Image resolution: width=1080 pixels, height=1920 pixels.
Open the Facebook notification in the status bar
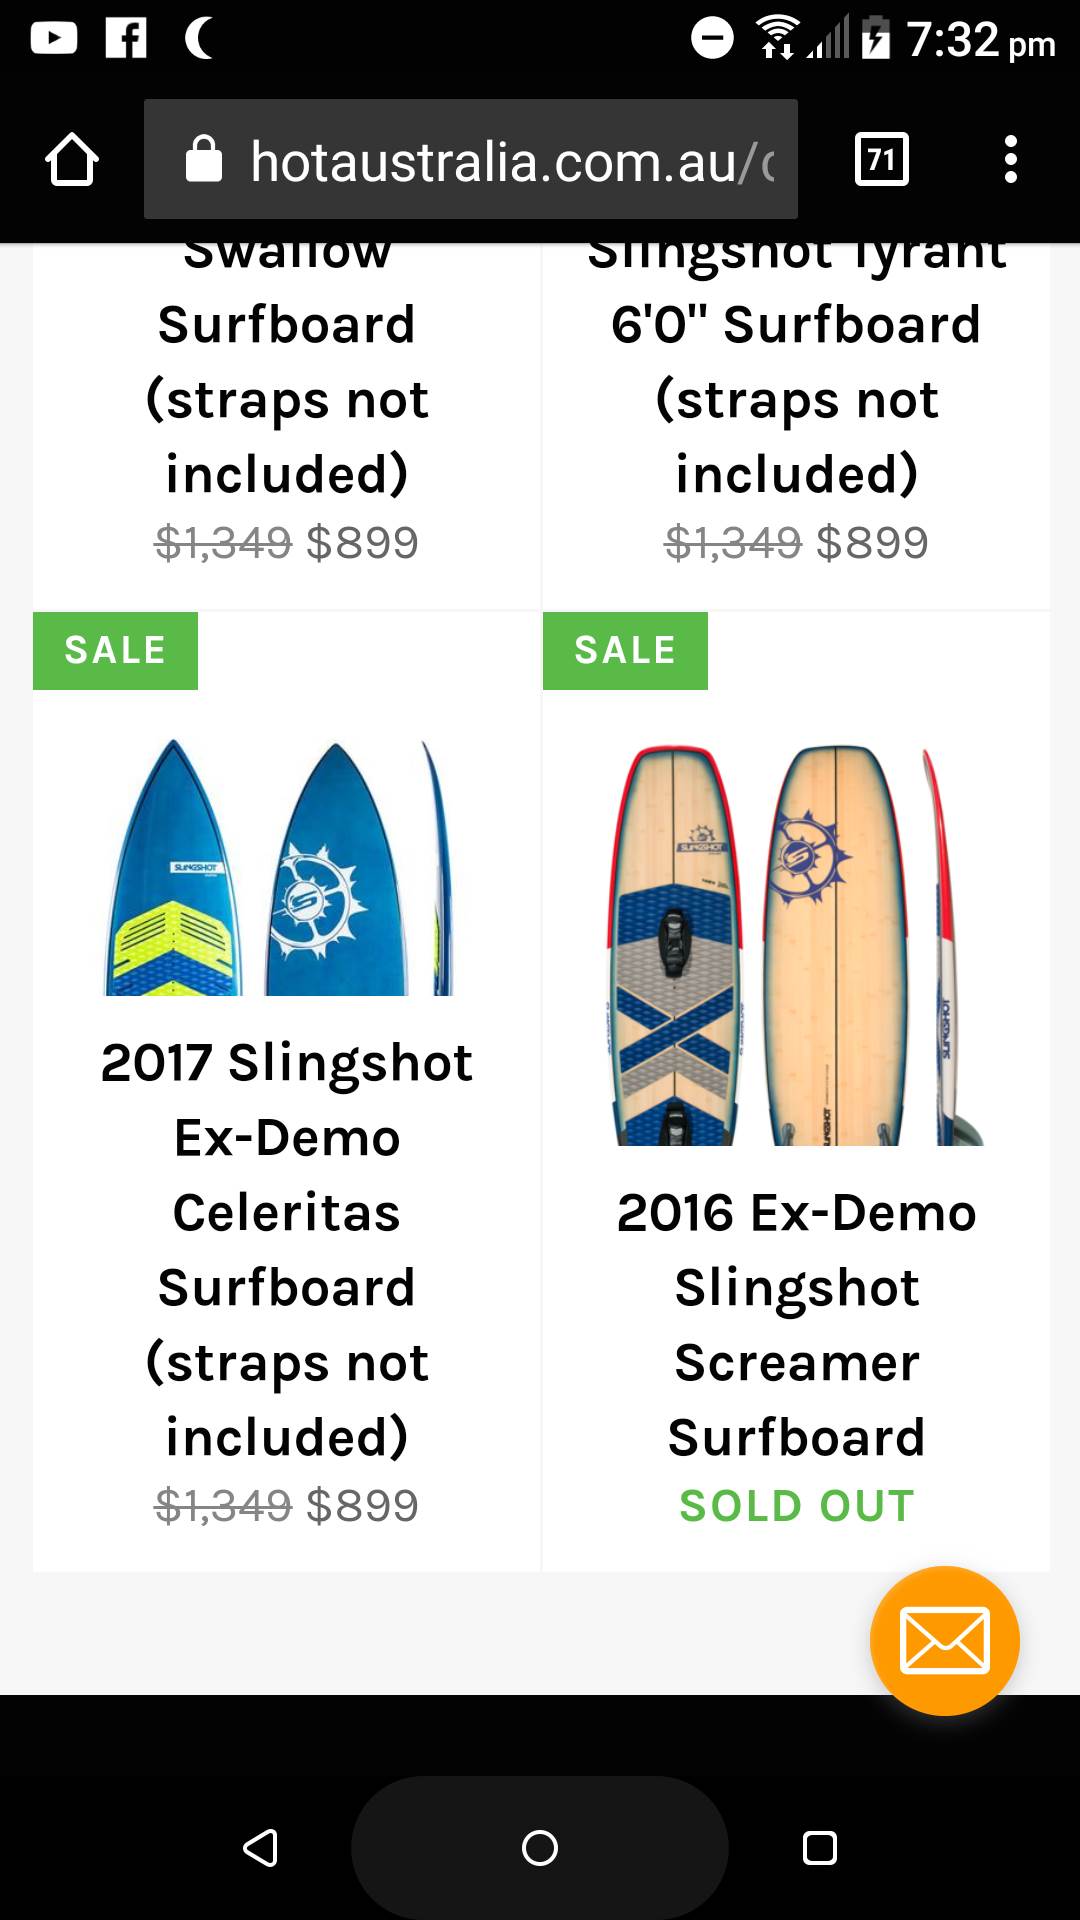(125, 40)
